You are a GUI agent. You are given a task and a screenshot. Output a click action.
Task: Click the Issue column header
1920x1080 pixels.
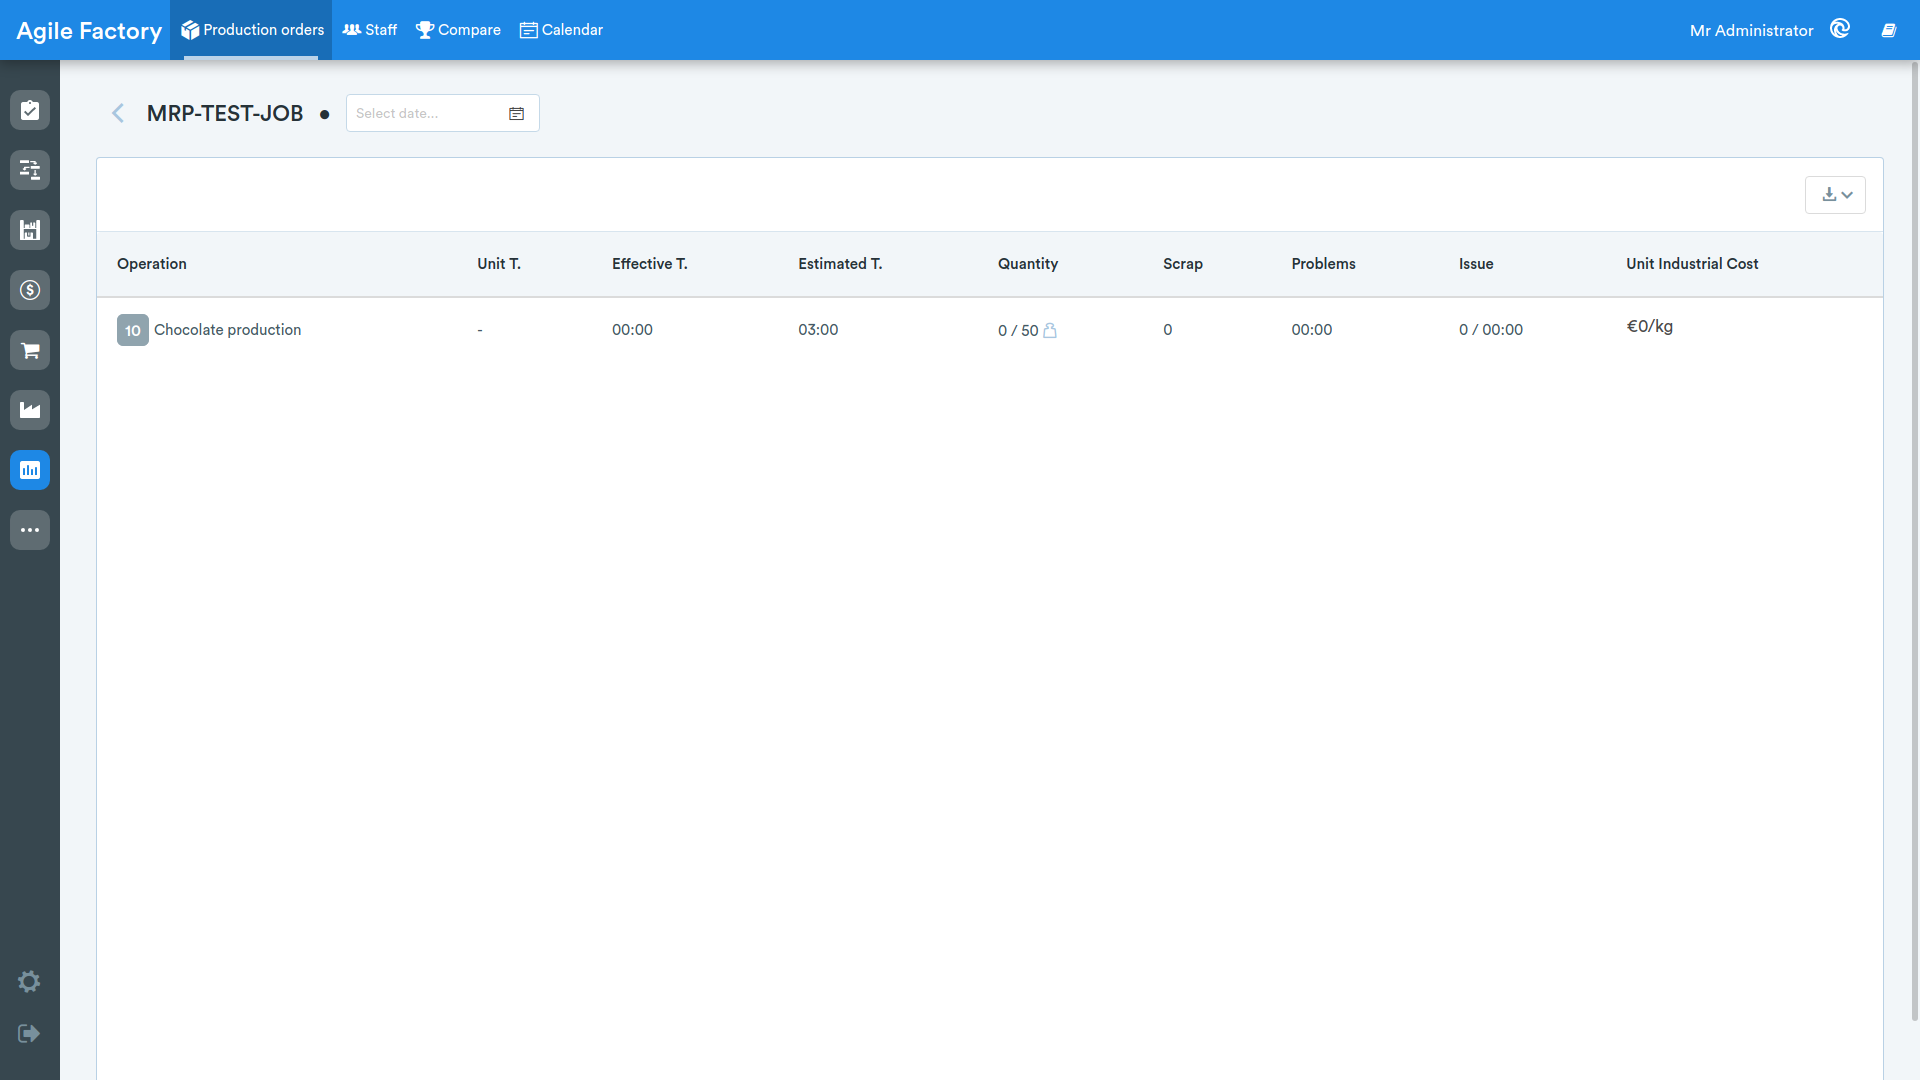click(1476, 264)
